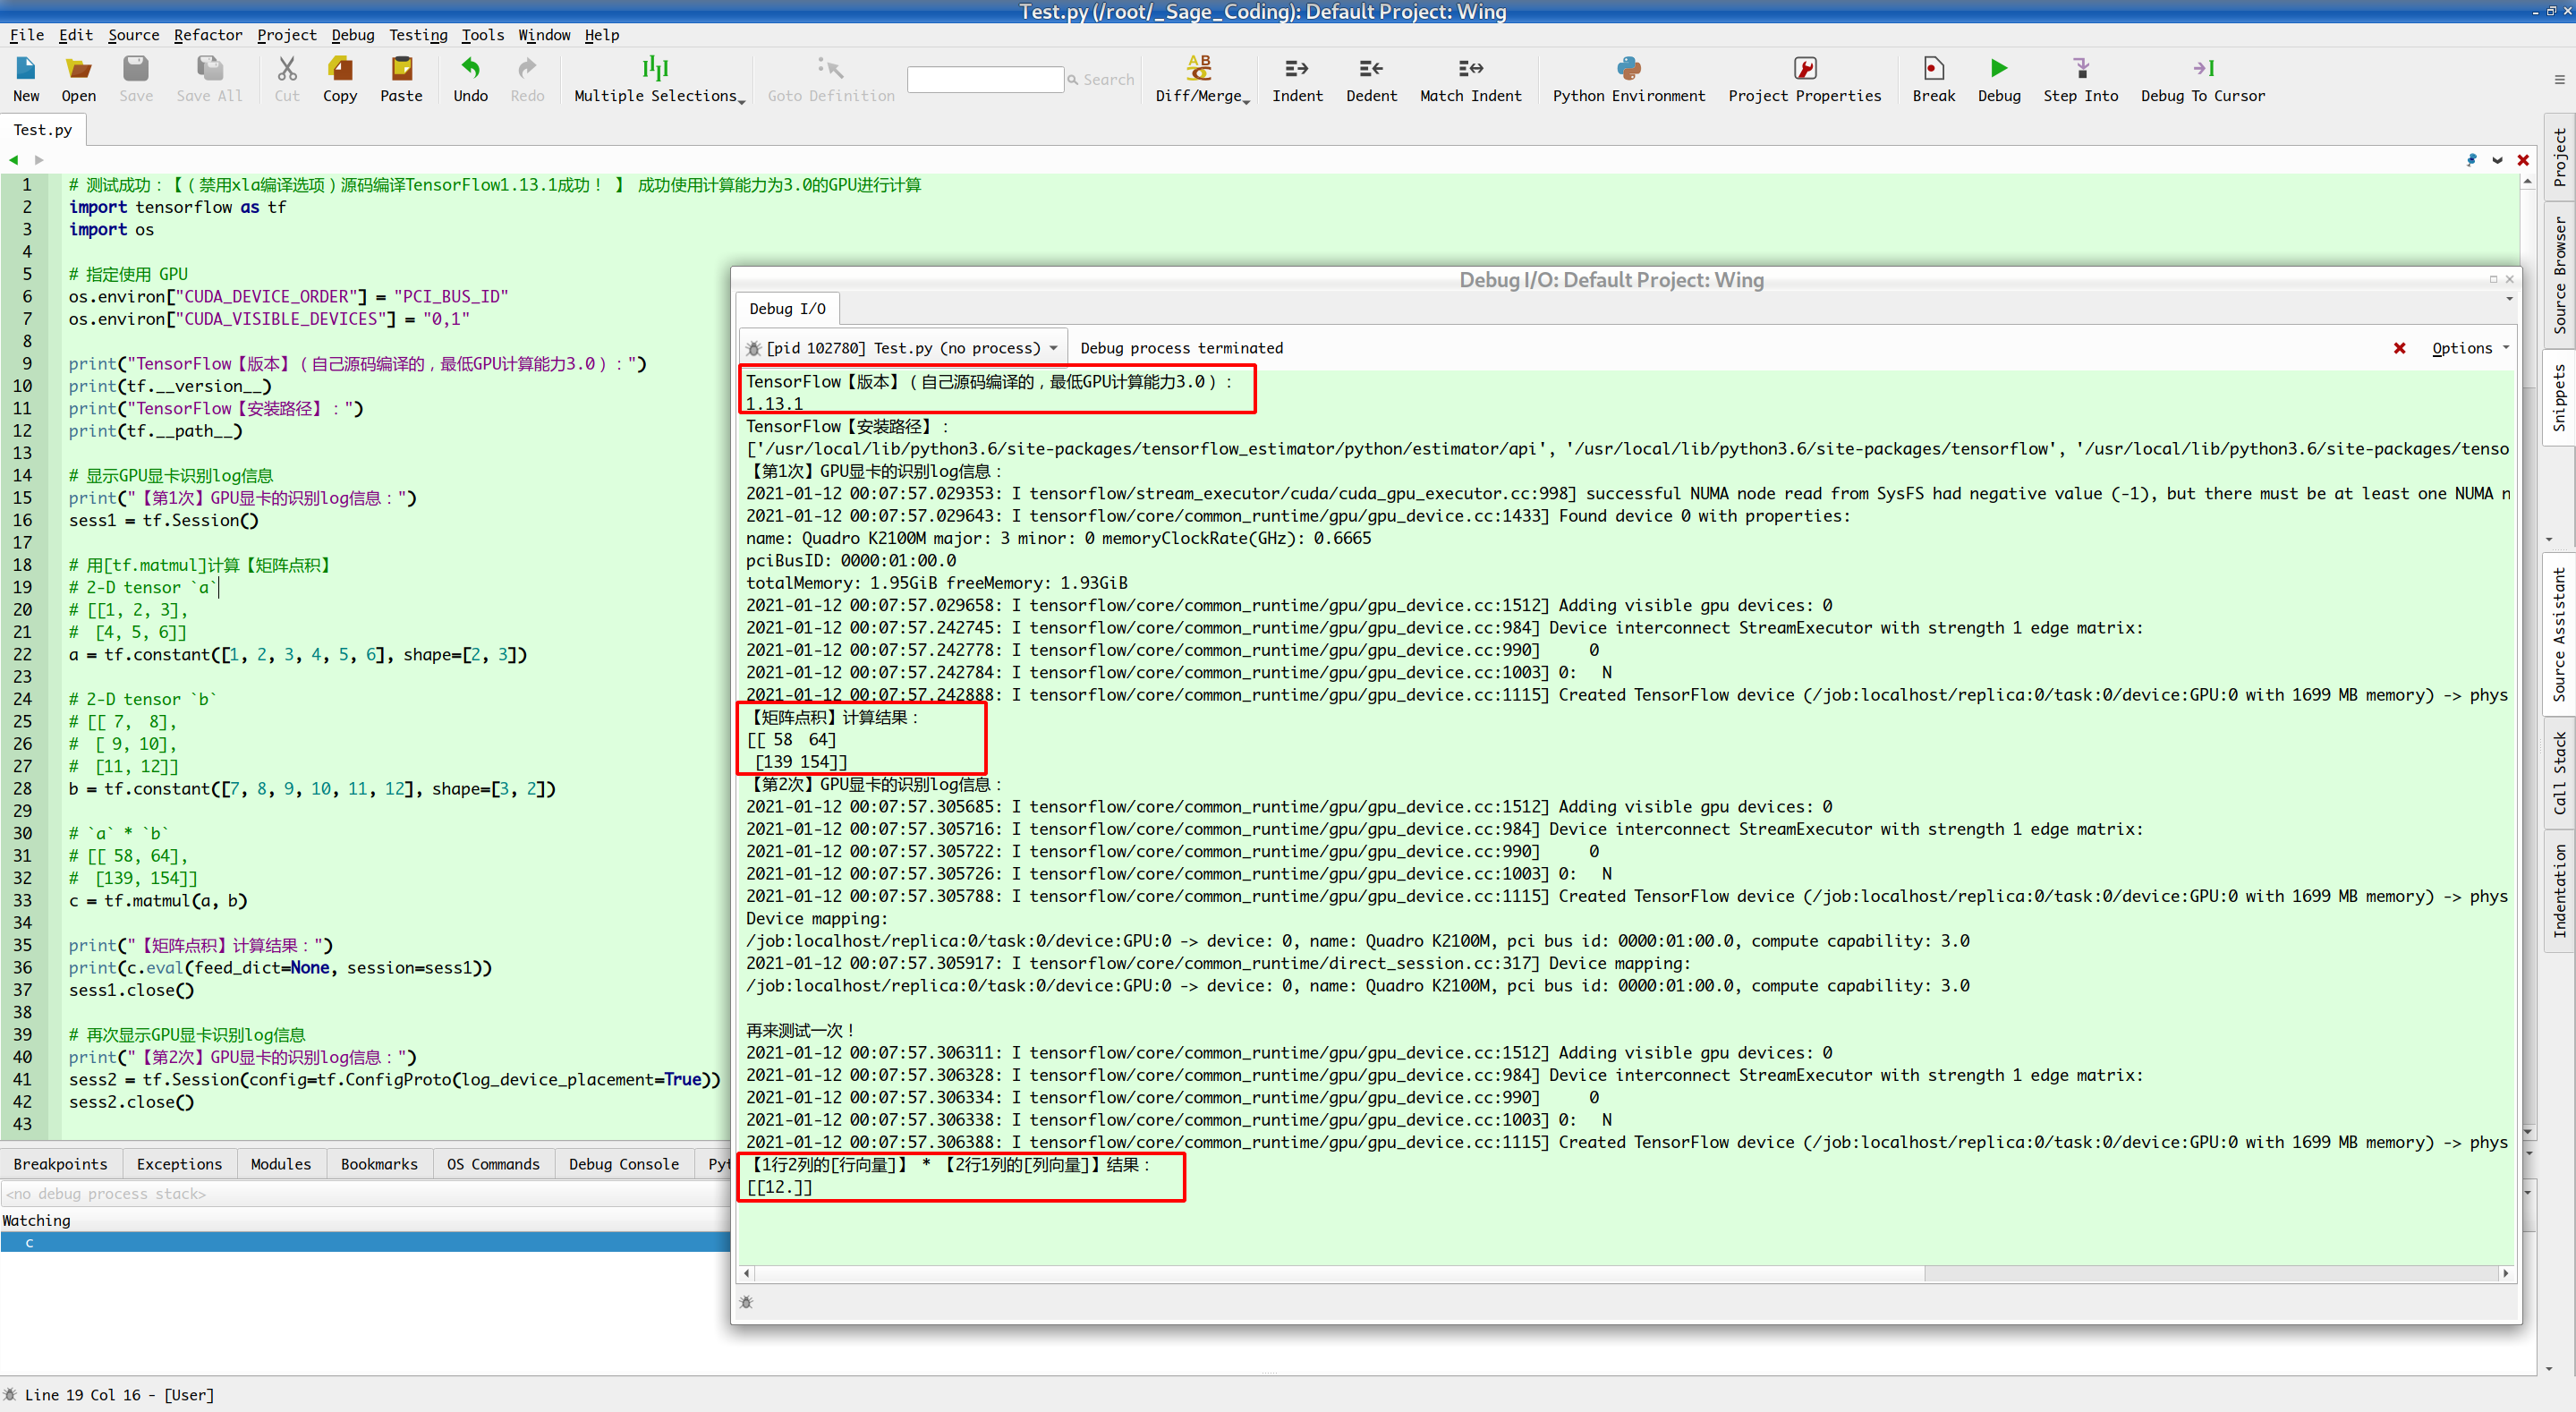Navigate forward with the grey right arrow

[x=39, y=160]
